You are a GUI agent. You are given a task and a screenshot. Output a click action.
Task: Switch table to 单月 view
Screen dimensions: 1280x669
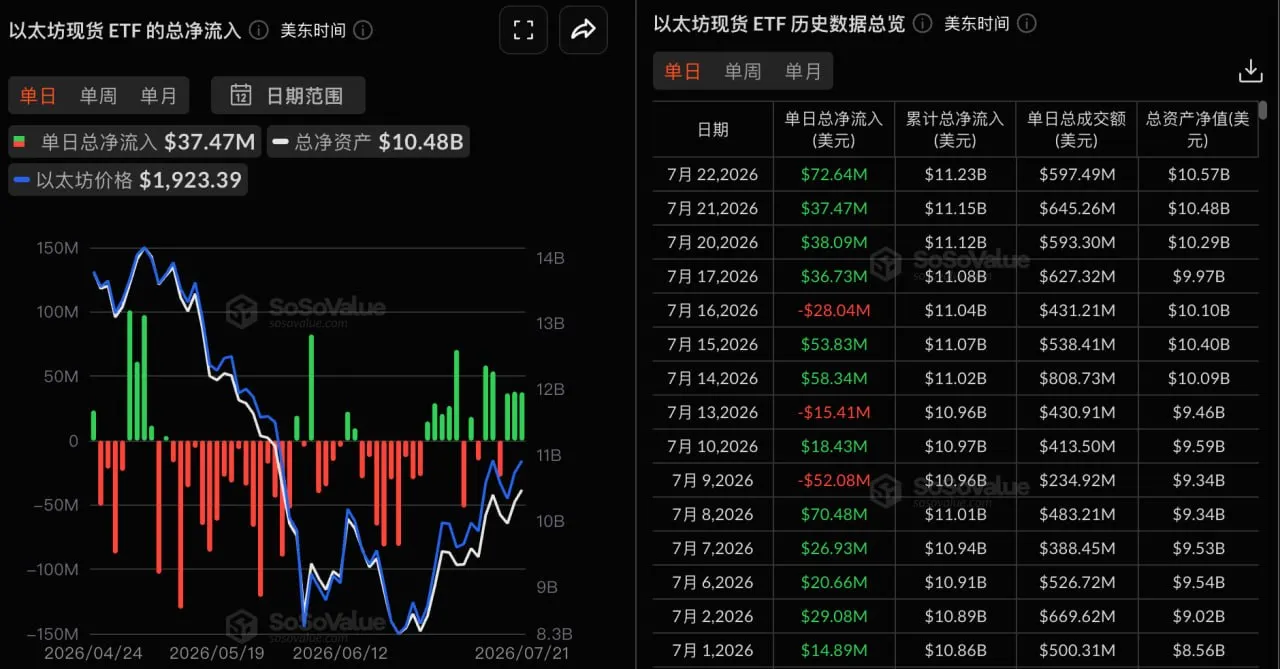(x=803, y=72)
